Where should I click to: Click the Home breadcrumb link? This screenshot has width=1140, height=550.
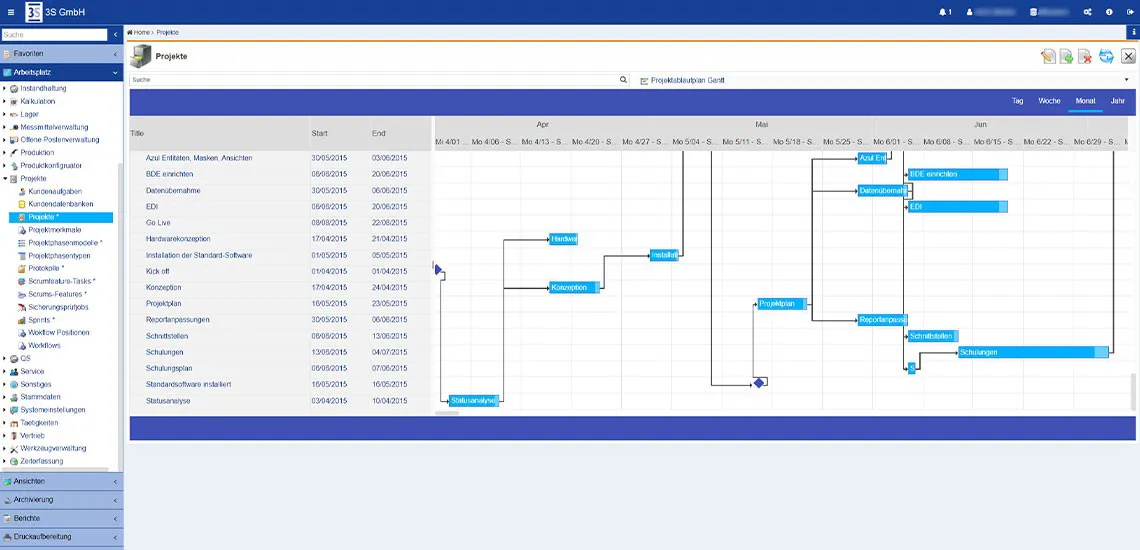coord(142,33)
